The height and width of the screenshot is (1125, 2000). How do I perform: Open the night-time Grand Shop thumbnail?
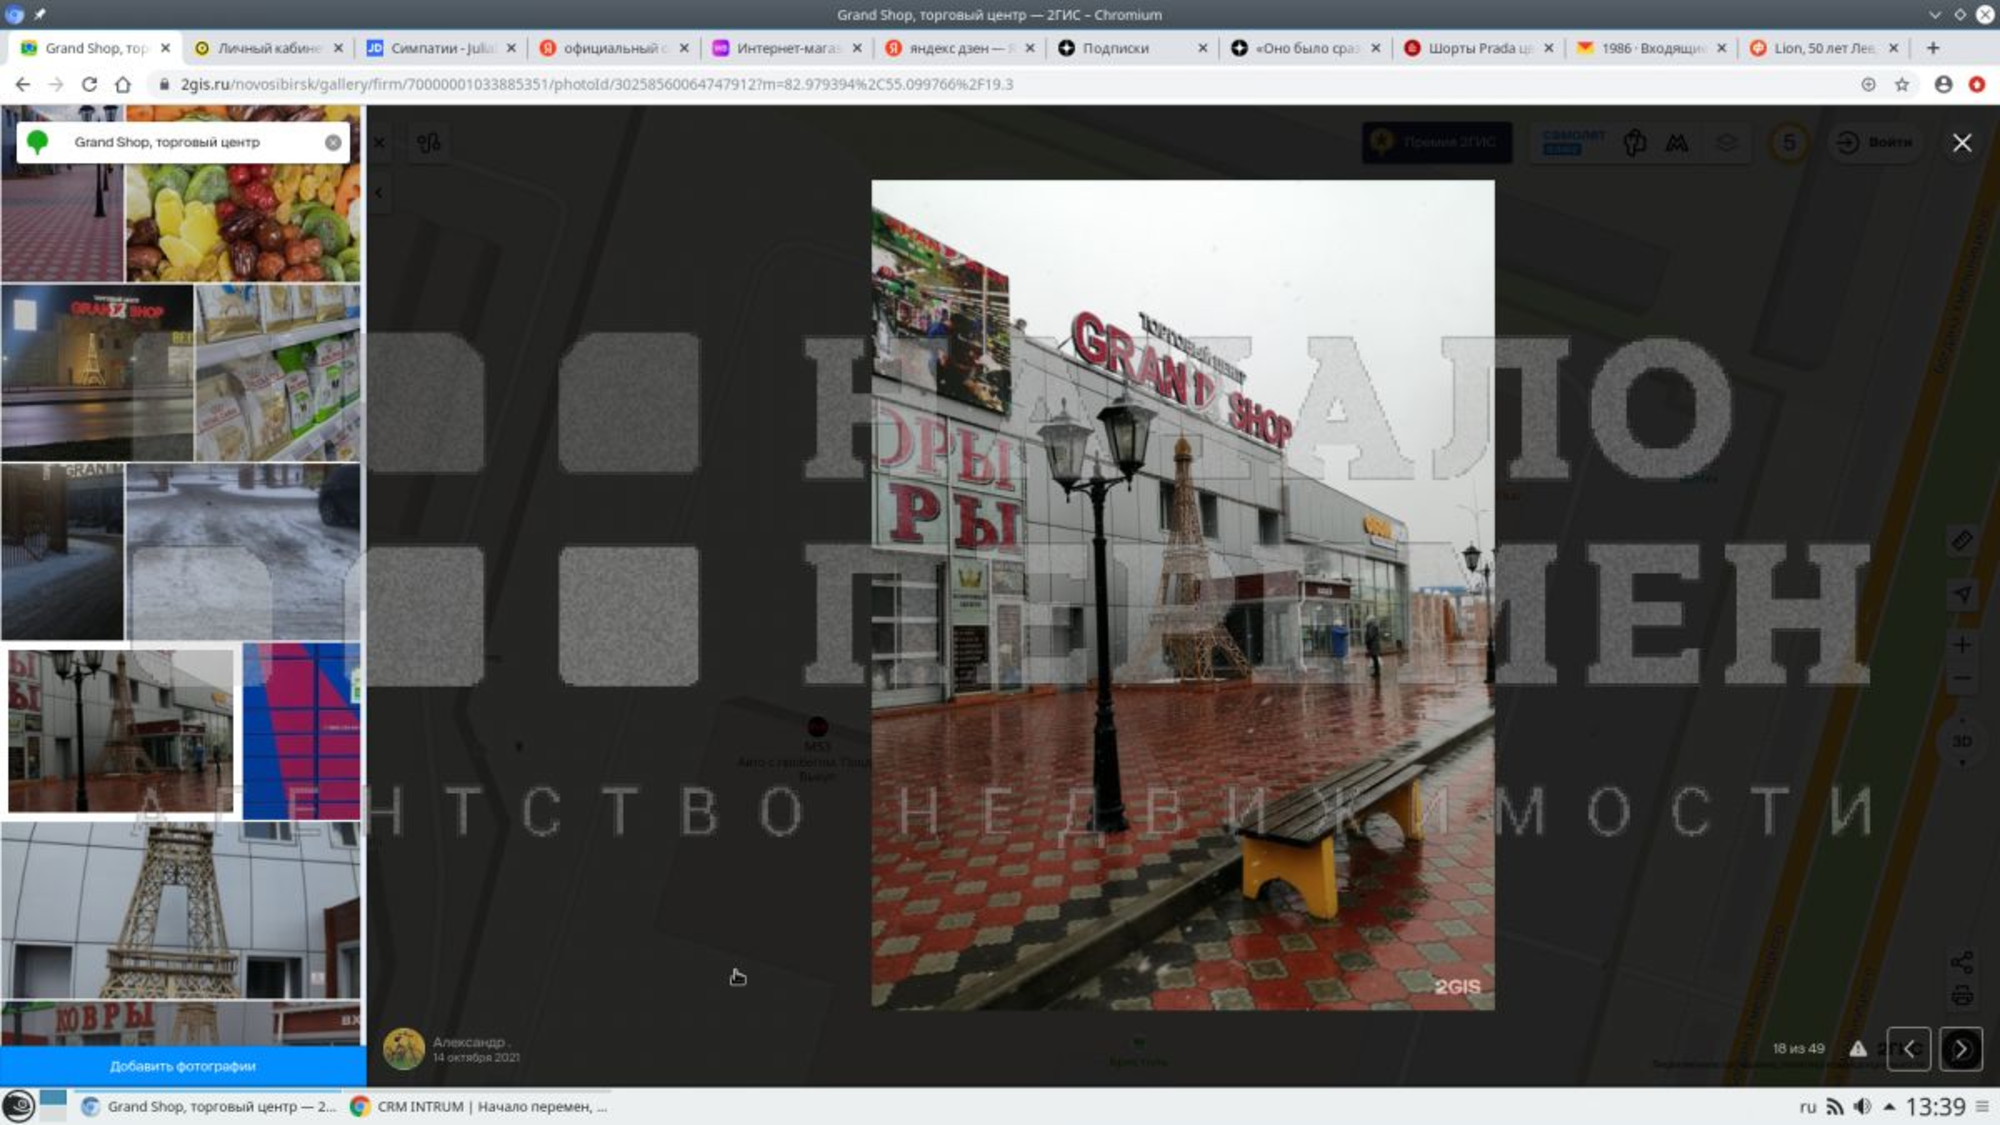tap(97, 373)
